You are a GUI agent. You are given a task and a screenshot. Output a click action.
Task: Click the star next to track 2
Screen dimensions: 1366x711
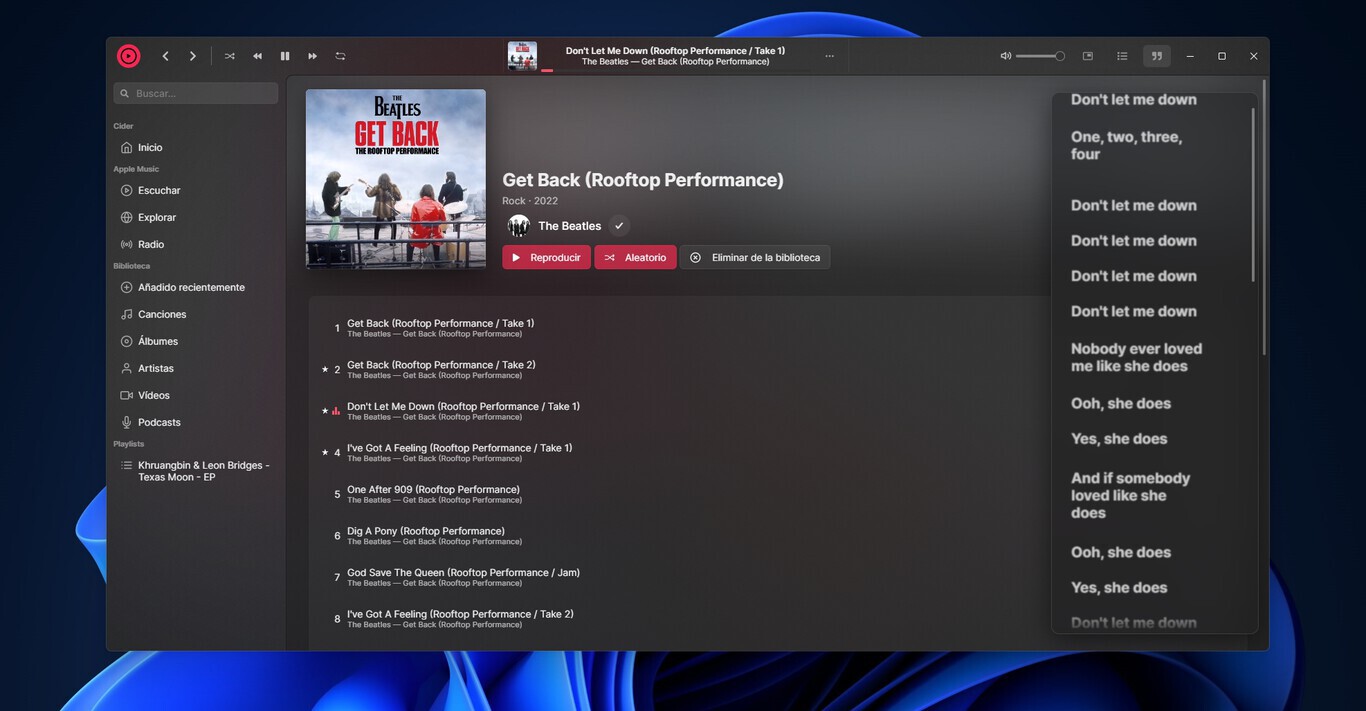[x=325, y=369]
